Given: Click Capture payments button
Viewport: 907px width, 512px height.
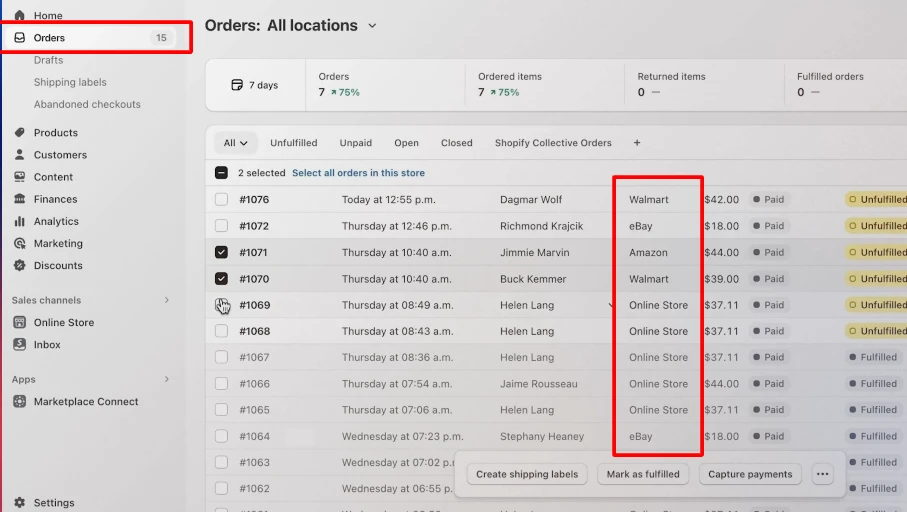Looking at the screenshot, I should pos(750,474).
